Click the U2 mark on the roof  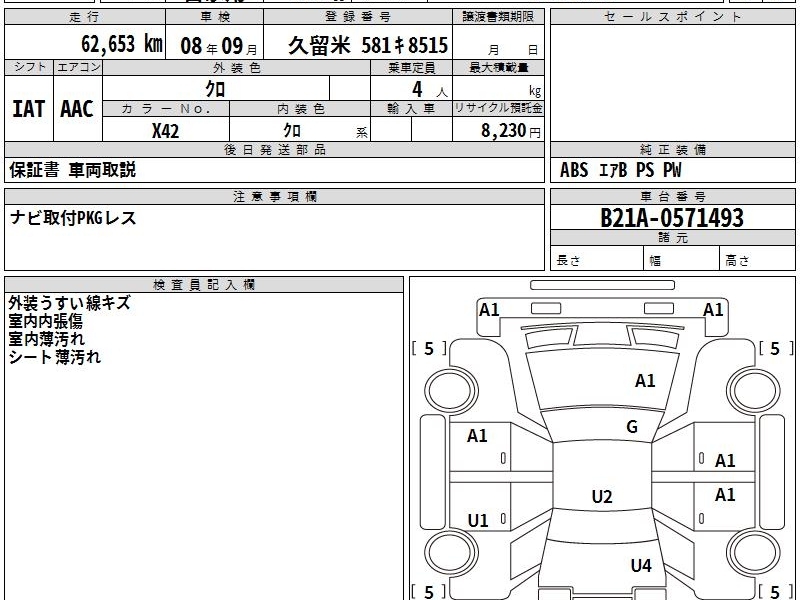pyautogui.click(x=602, y=496)
